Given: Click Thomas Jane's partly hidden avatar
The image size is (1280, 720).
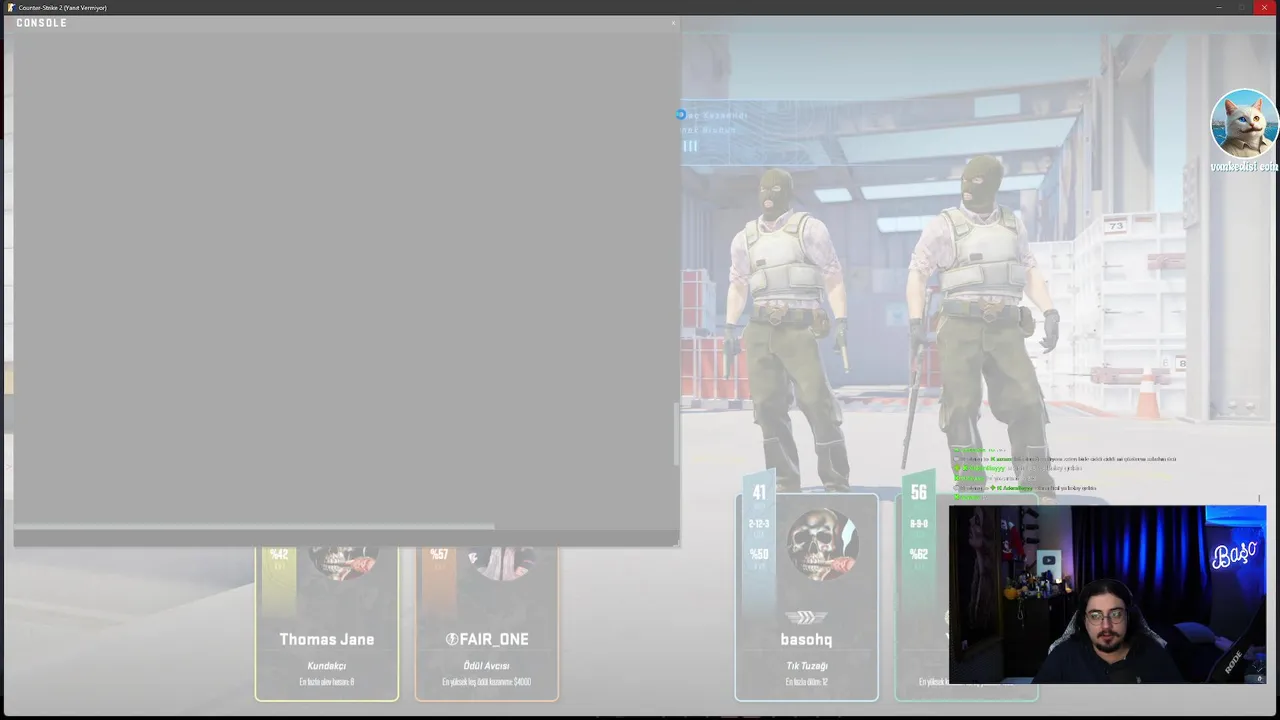Looking at the screenshot, I should [343, 563].
